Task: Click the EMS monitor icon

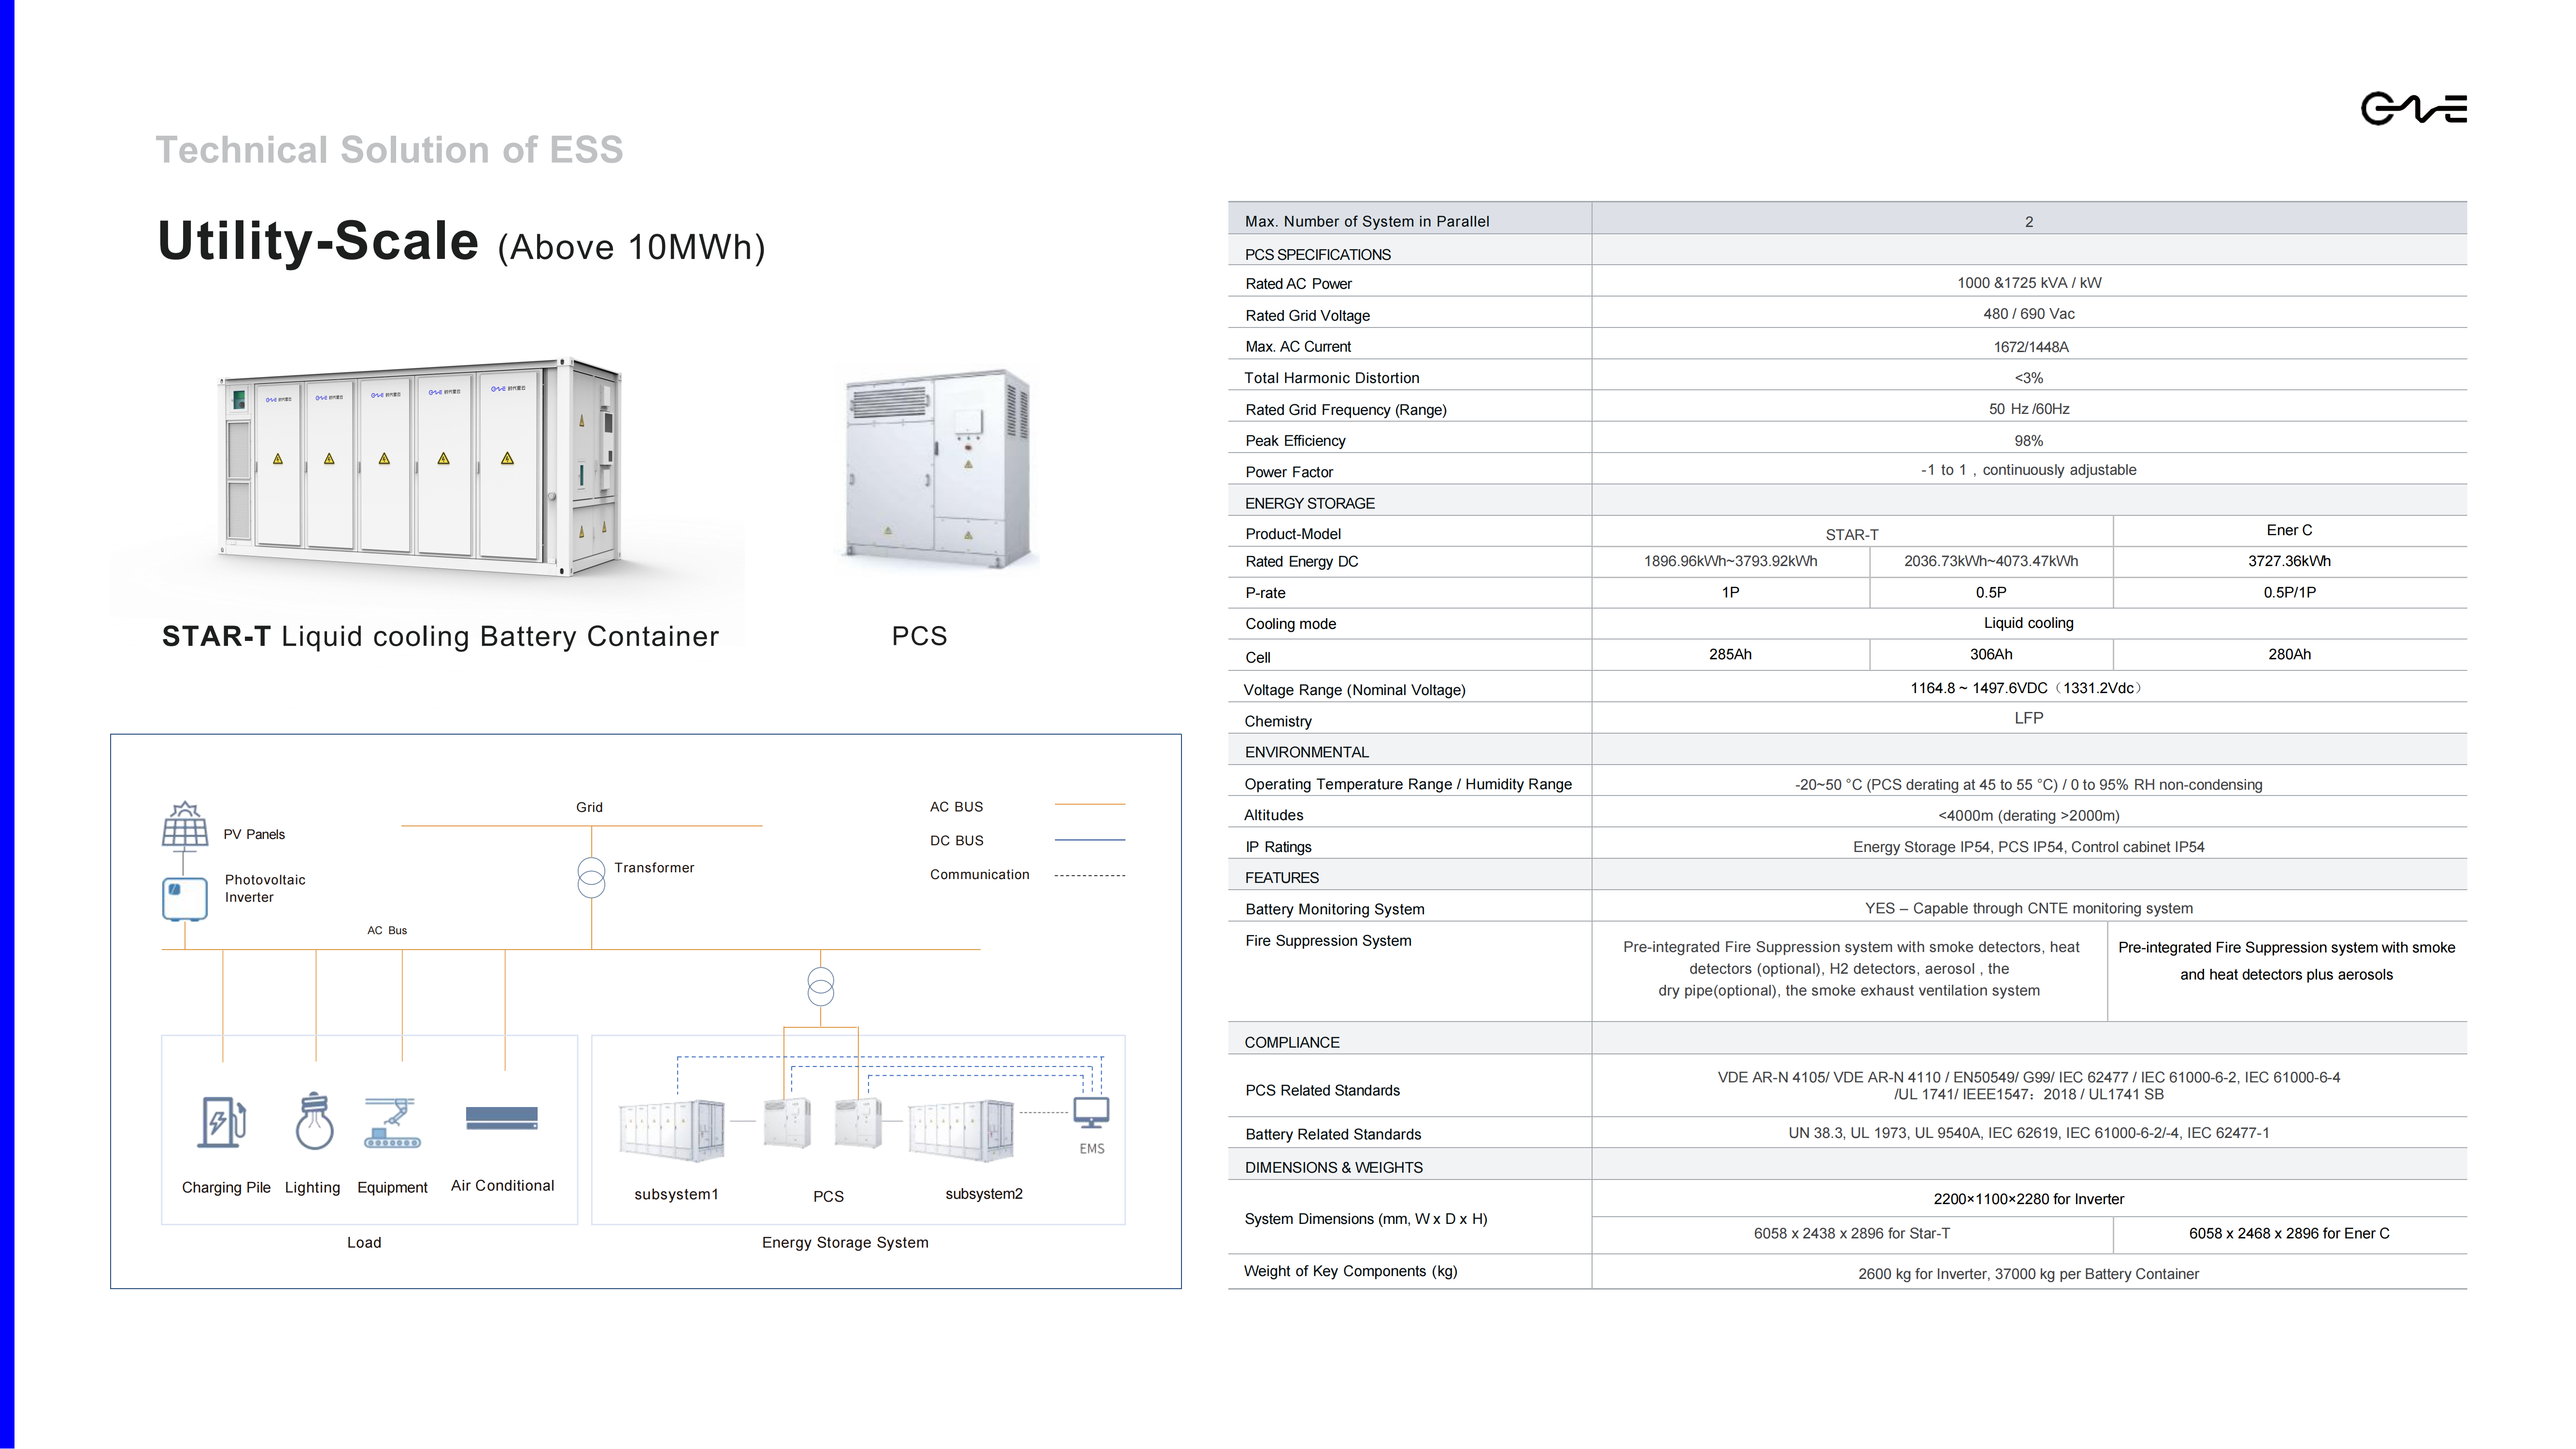Action: point(1091,1112)
